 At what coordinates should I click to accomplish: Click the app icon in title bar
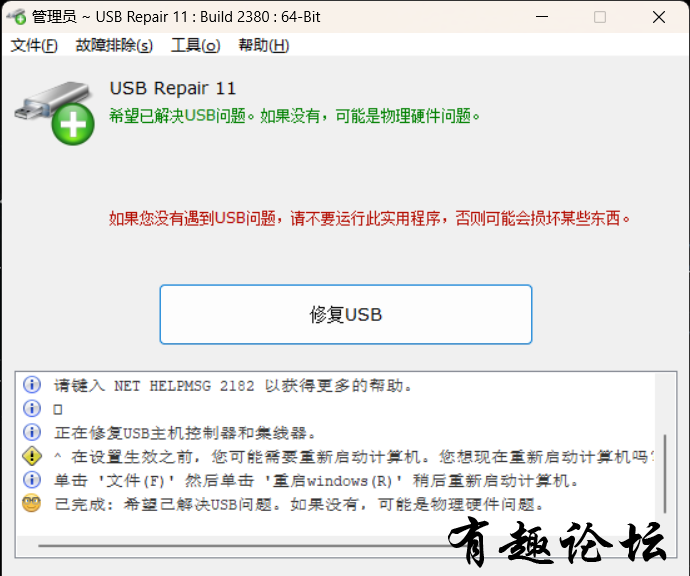click(17, 17)
